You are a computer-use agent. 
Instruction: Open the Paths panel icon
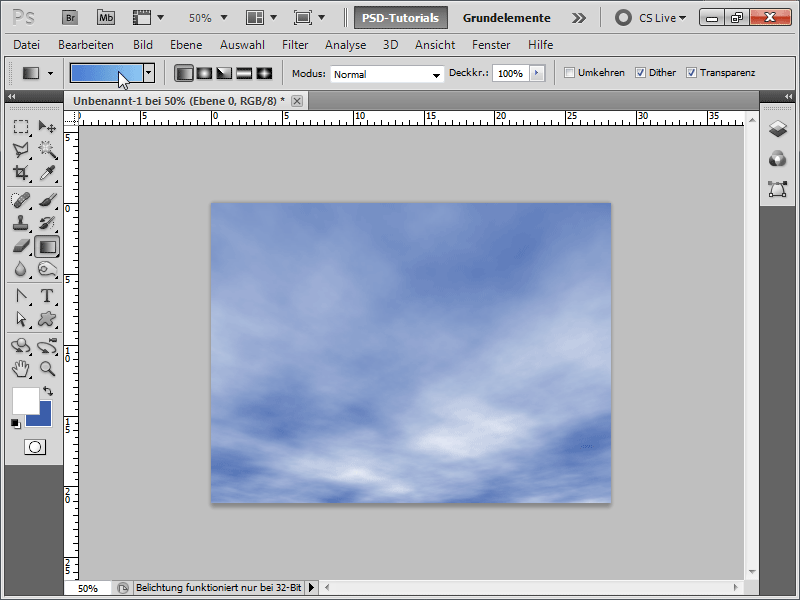778,189
